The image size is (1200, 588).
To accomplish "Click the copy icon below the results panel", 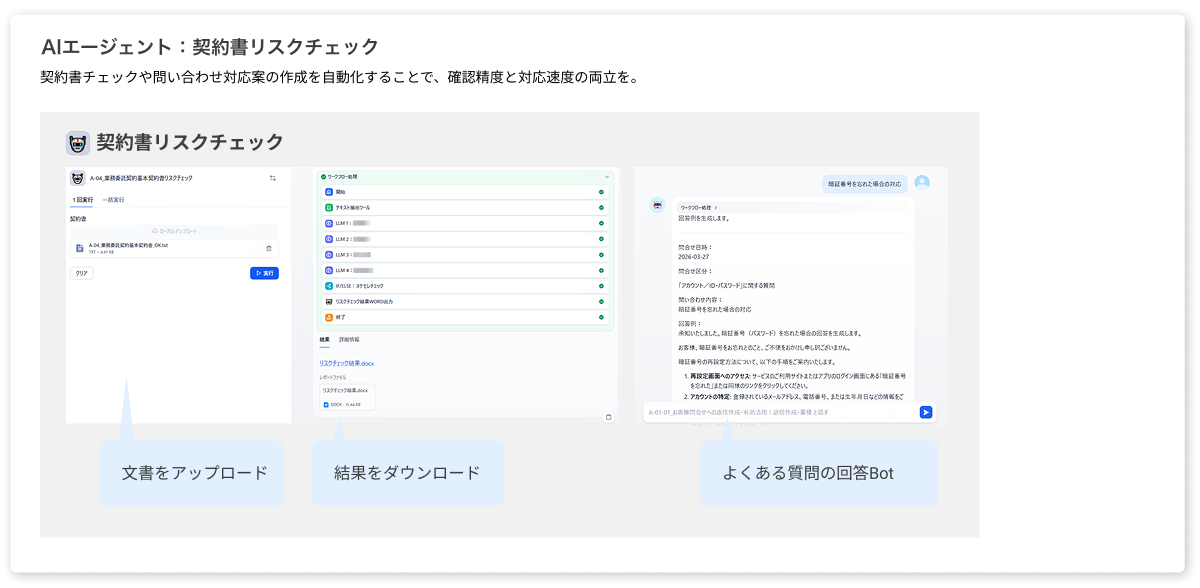I will coord(608,418).
